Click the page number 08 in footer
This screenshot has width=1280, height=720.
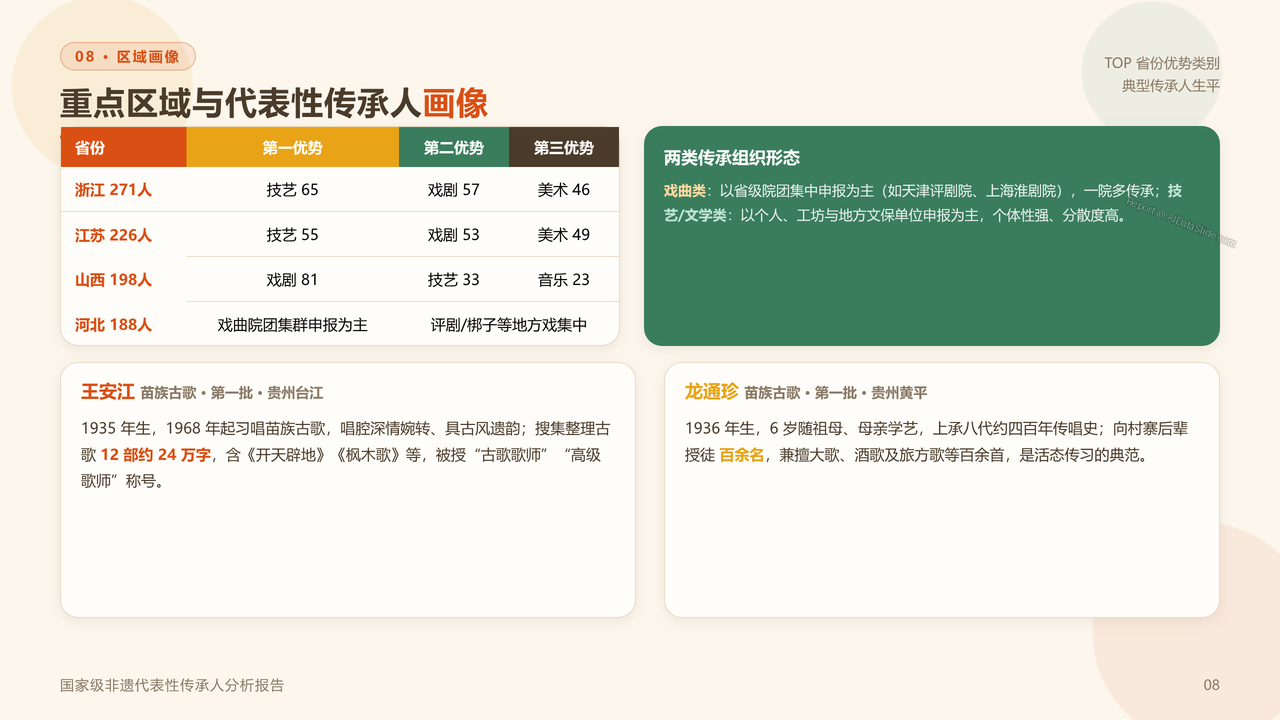1211,685
